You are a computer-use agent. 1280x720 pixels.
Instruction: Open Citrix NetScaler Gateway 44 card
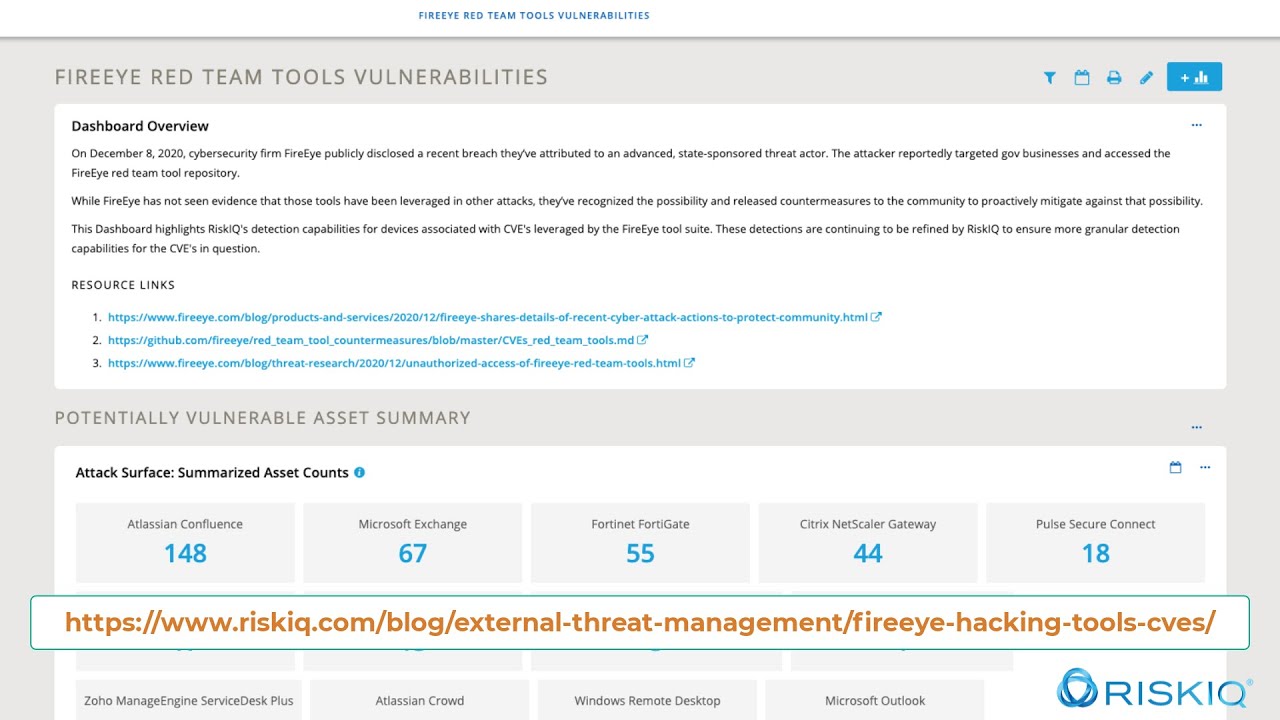pyautogui.click(x=868, y=542)
